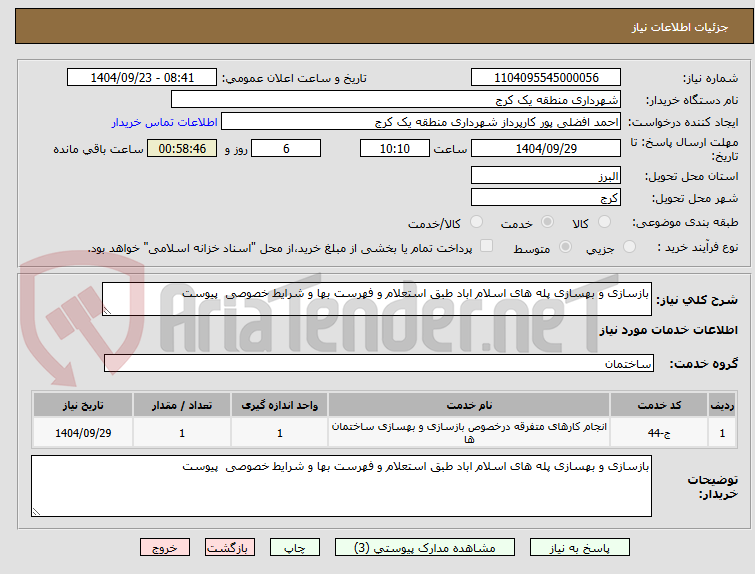Image resolution: width=755 pixels, height=574 pixels.
Task: Click the اطلاعات خدمات مورد نیاز heading
Action: 668,330
